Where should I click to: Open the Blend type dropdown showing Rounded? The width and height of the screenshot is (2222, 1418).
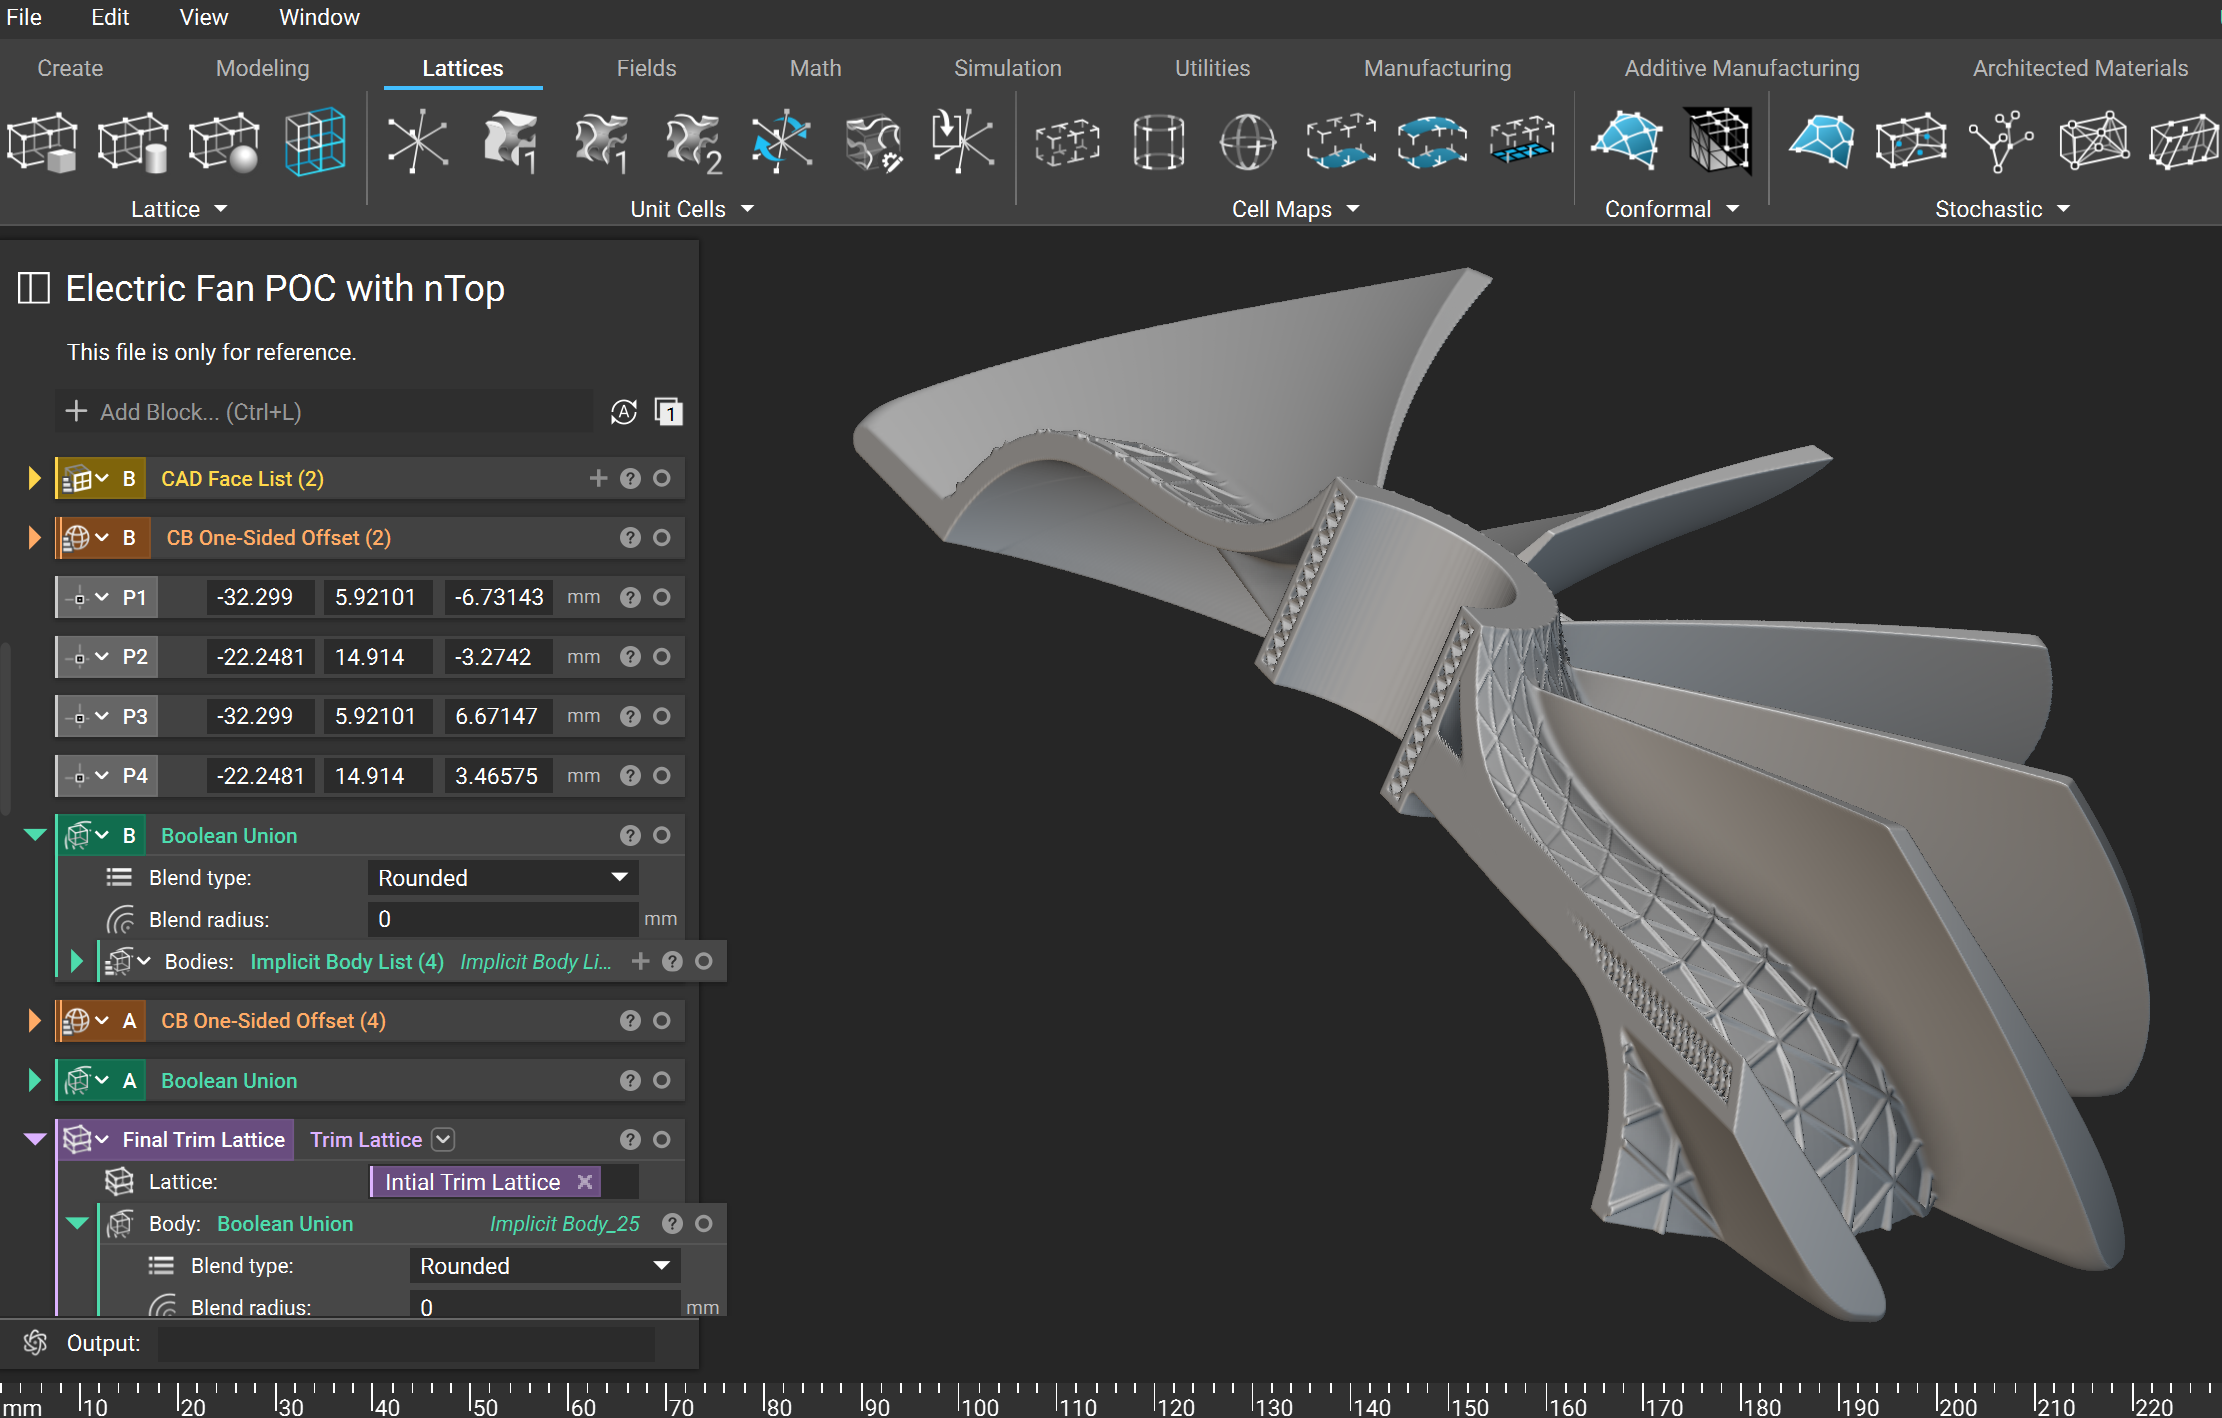coord(501,877)
